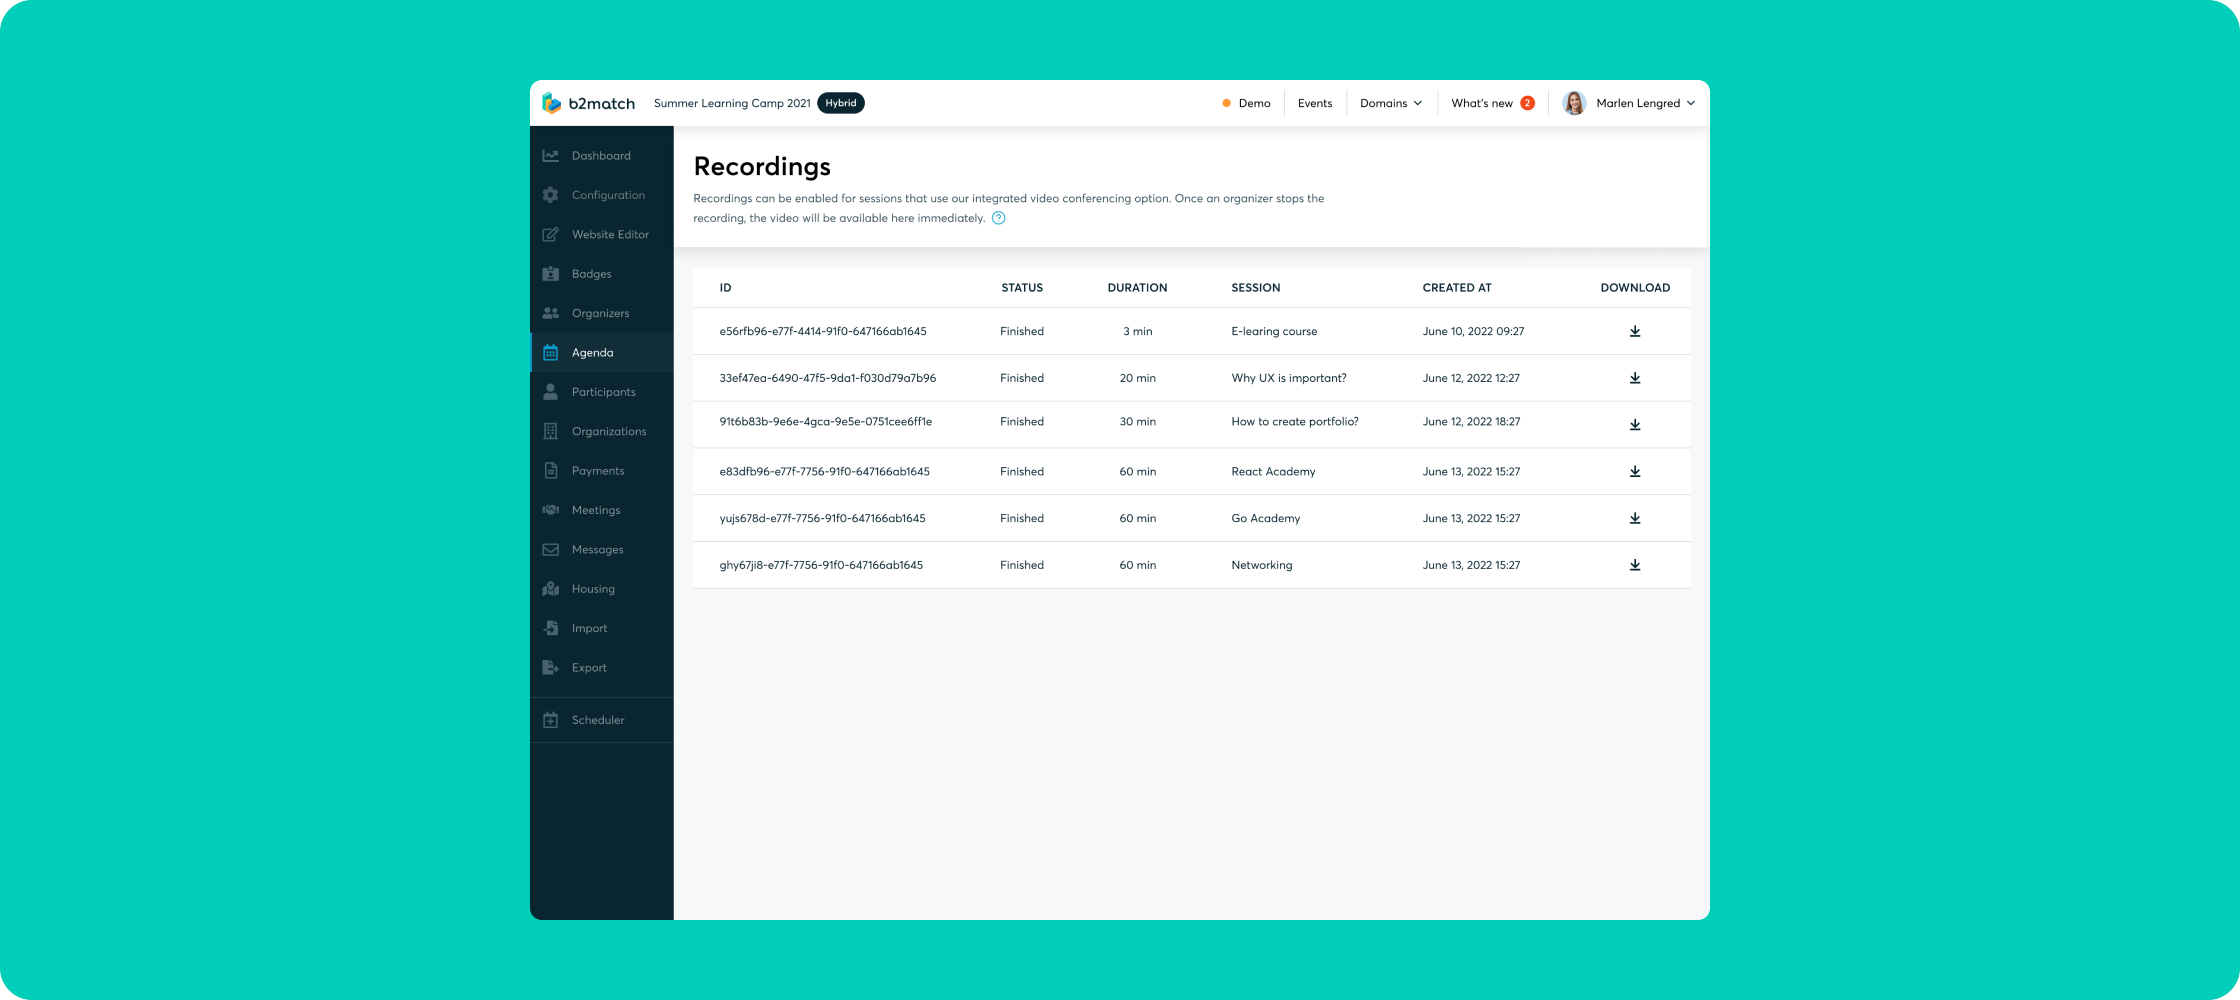Image resolution: width=2240 pixels, height=1000 pixels.
Task: Click the b2match brand name
Action: (x=602, y=103)
